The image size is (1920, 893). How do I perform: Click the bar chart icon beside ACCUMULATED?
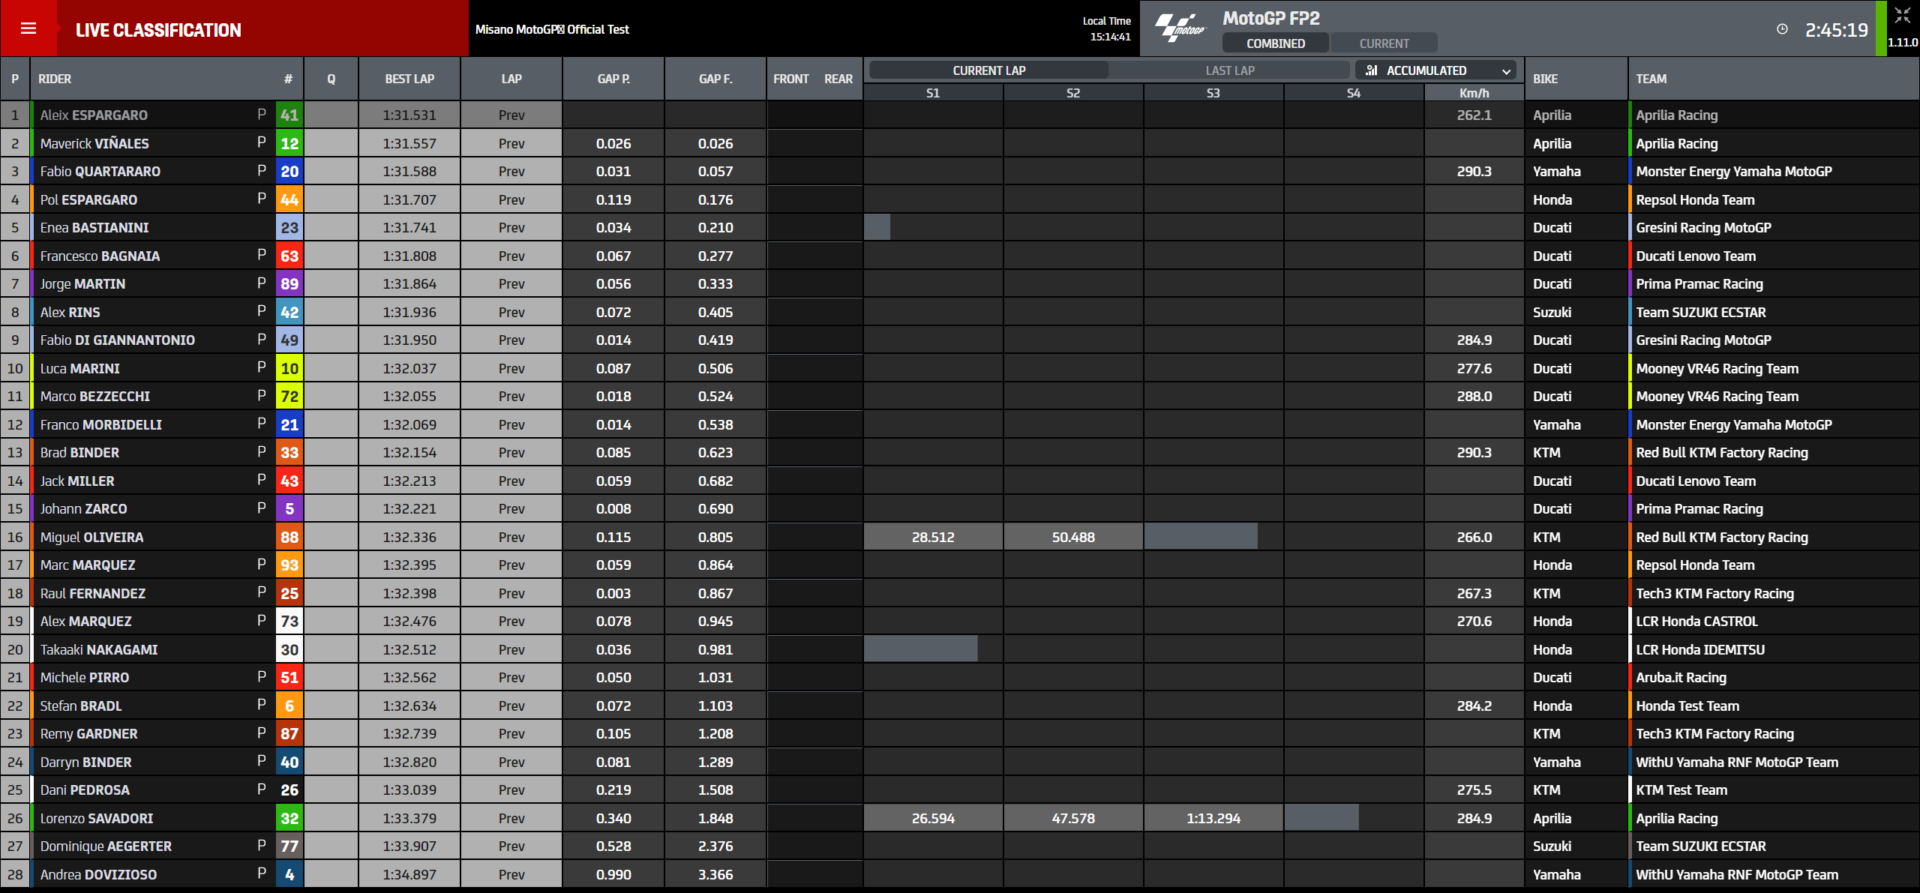pos(1371,71)
